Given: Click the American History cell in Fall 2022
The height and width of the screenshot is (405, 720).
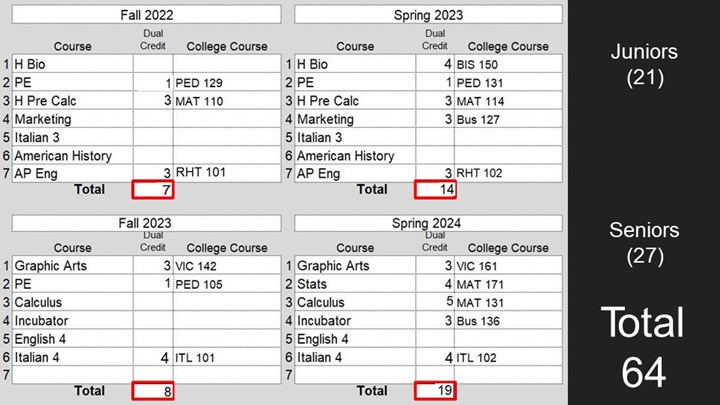Looking at the screenshot, I should click(73, 156).
